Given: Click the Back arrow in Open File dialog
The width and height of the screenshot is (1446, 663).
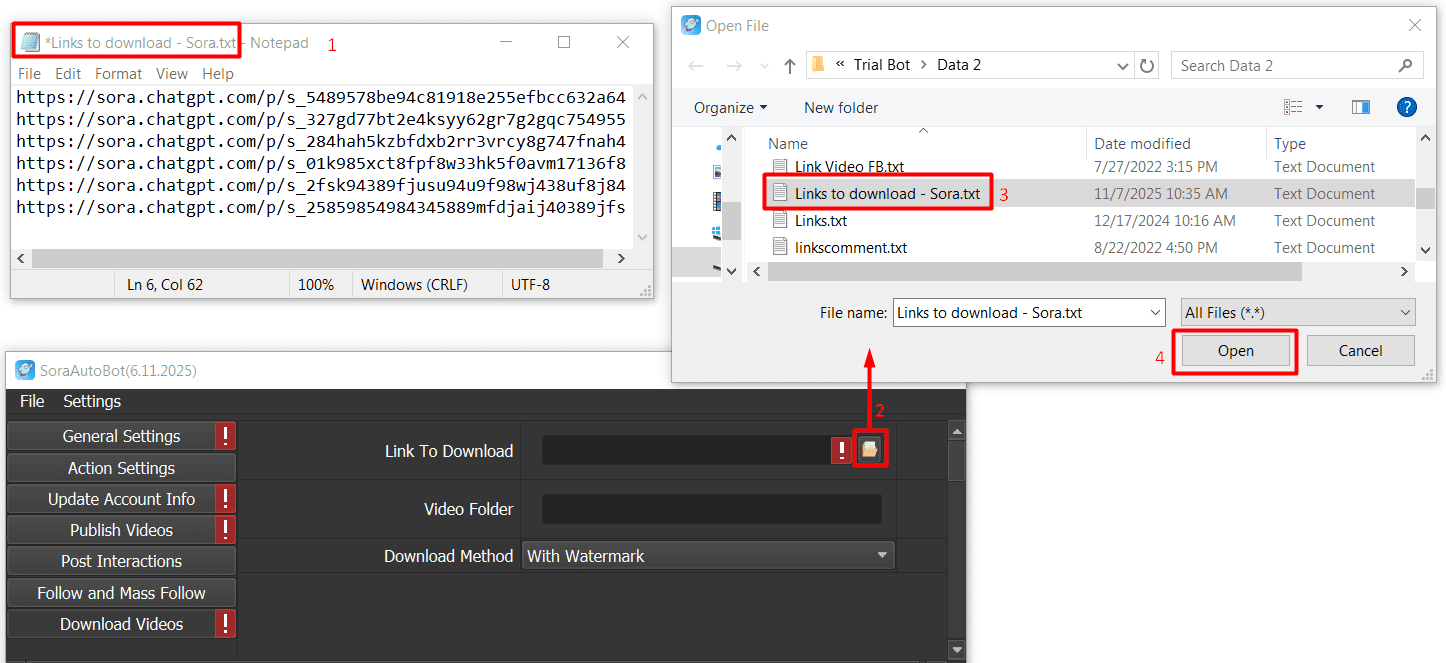Looking at the screenshot, I should click(x=696, y=66).
